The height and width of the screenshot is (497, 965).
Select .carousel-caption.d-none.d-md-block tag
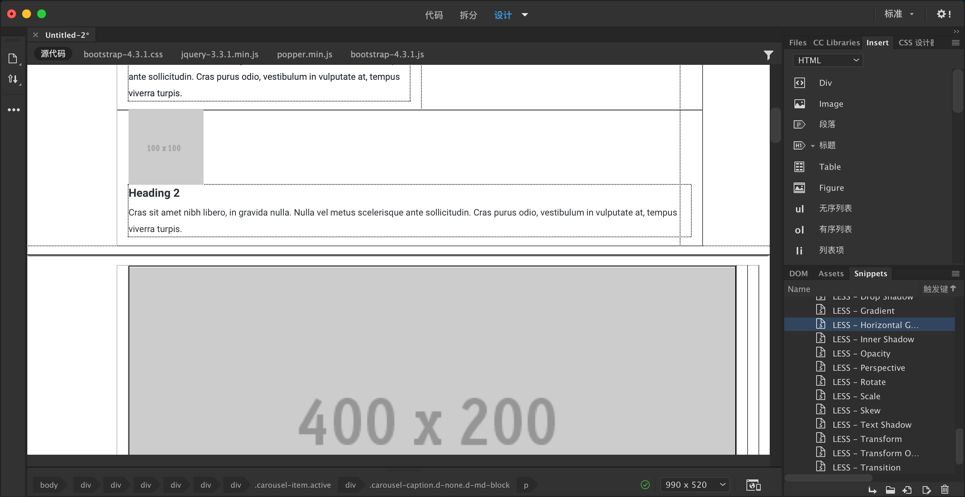click(439, 485)
